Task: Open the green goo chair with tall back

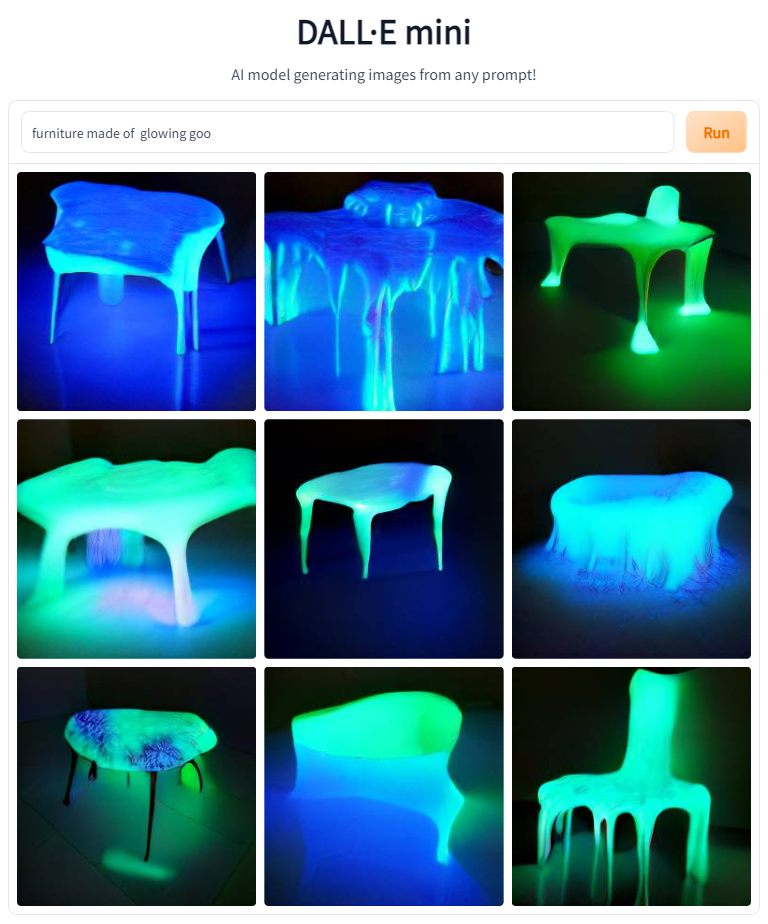Action: pyautogui.click(x=631, y=786)
